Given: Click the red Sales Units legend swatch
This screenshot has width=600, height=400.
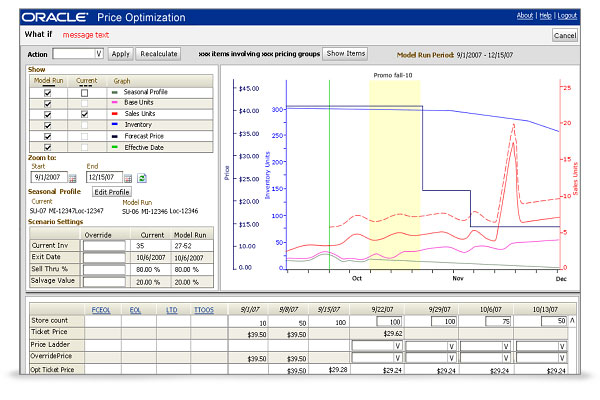Looking at the screenshot, I should [114, 114].
